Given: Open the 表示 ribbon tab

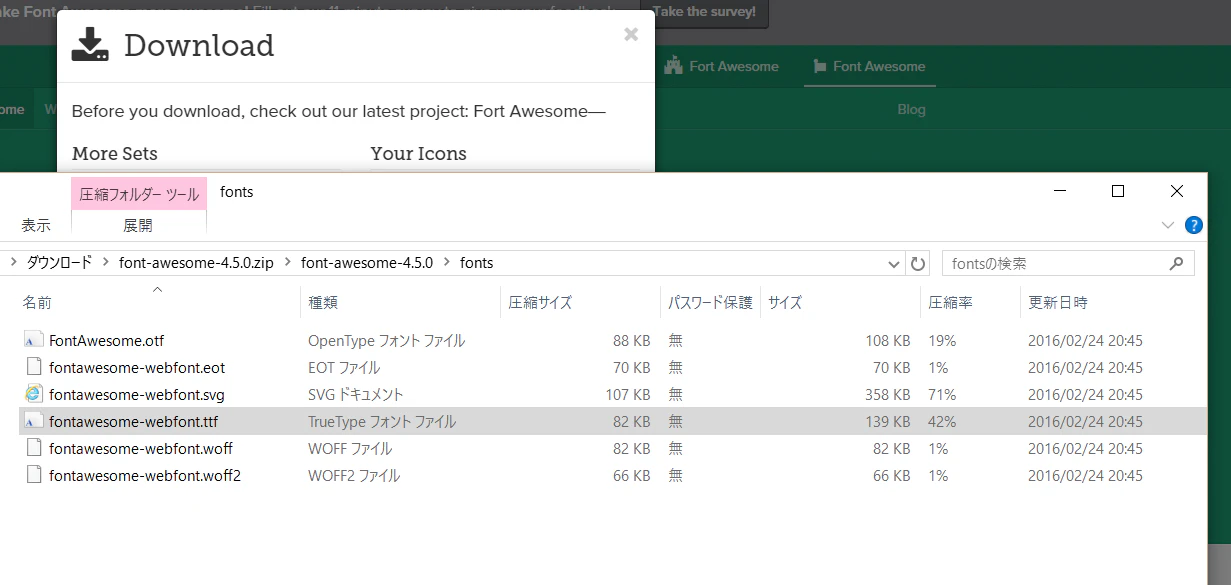Looking at the screenshot, I should tap(36, 225).
